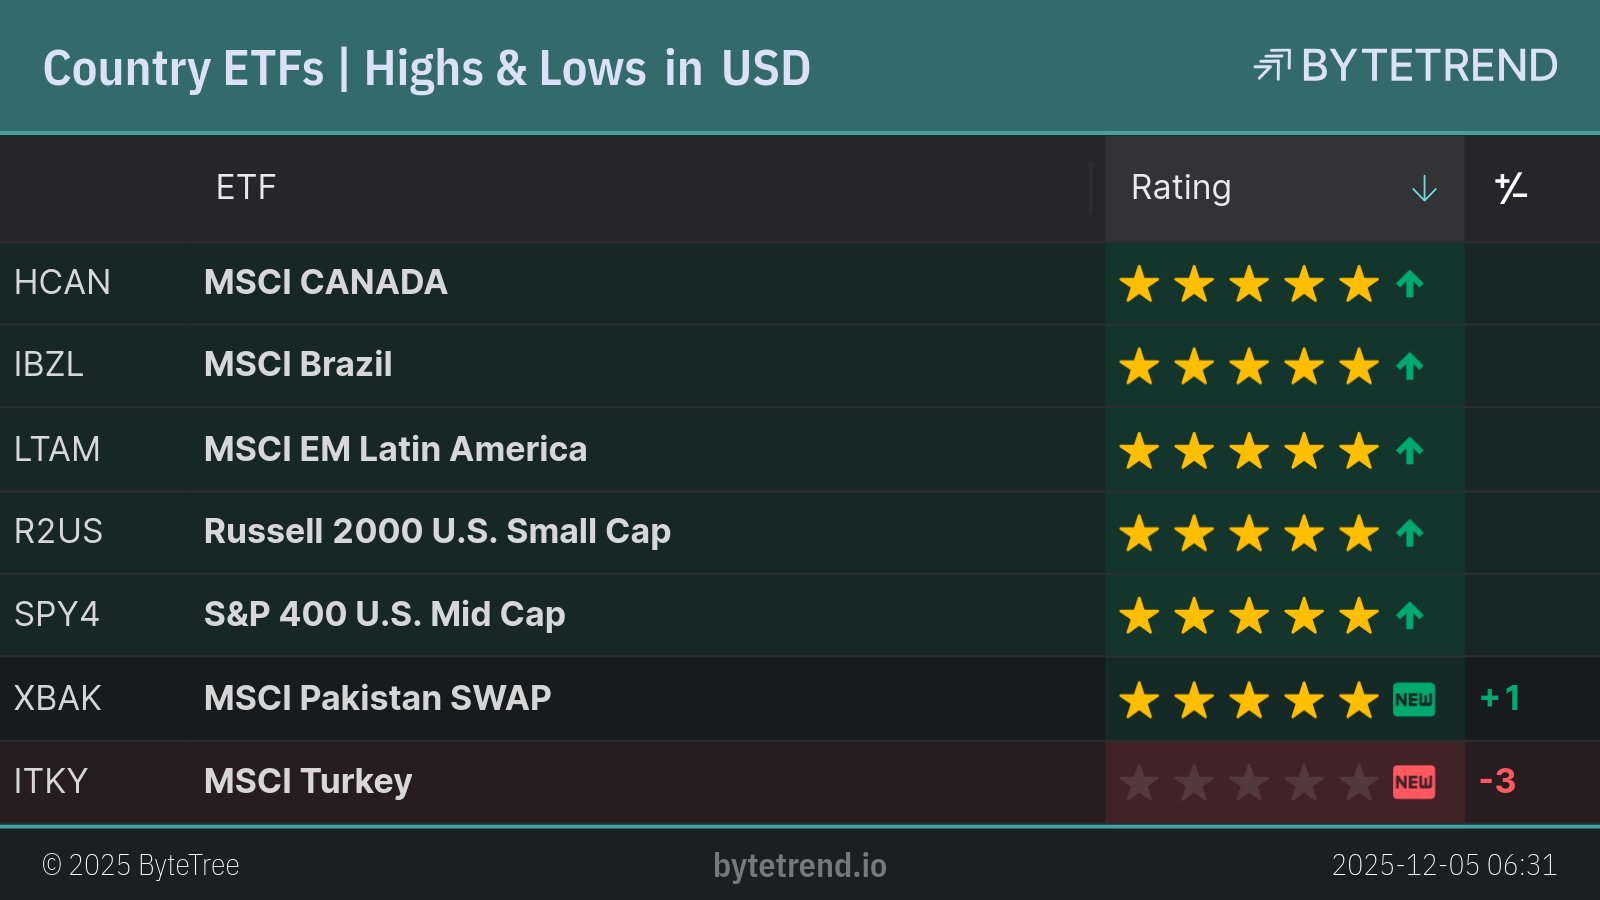The width and height of the screenshot is (1600, 900).
Task: Select the ETF column header
Action: click(x=246, y=188)
